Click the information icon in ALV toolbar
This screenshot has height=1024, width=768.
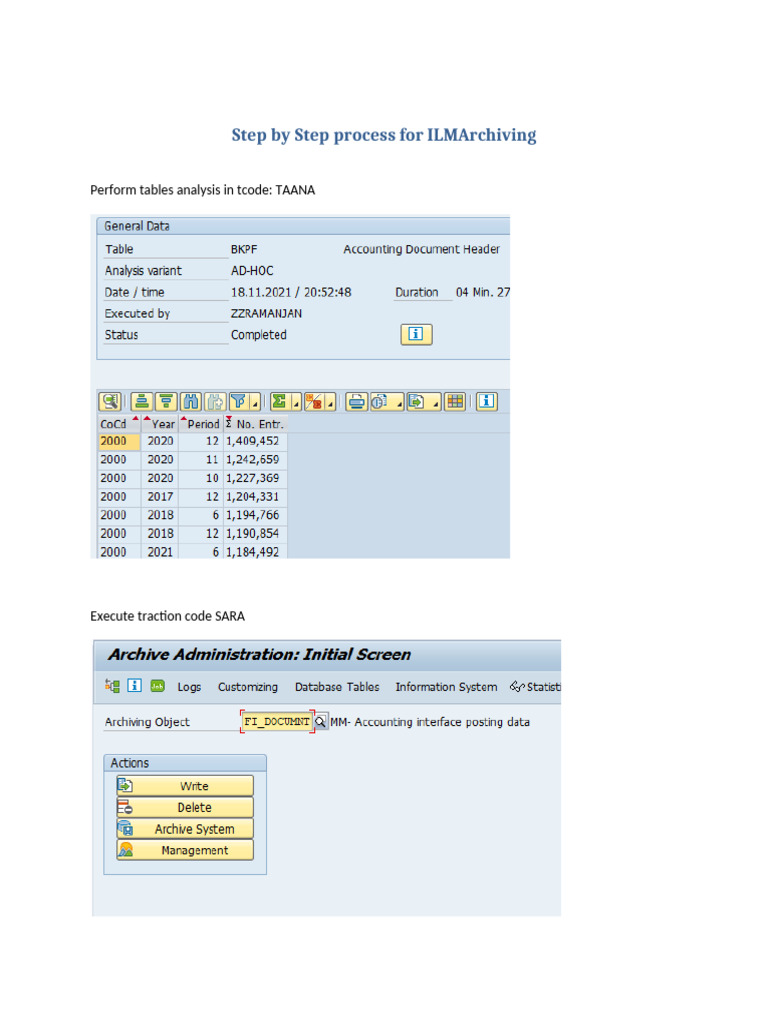(487, 402)
